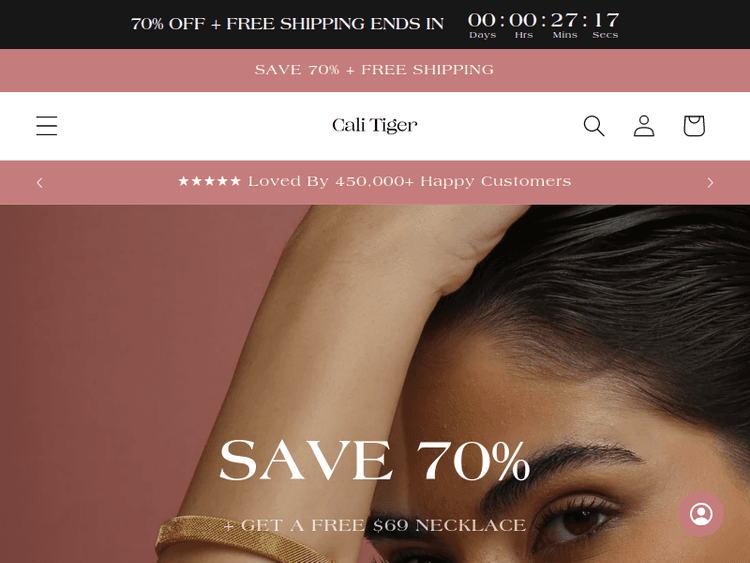The height and width of the screenshot is (563, 750).
Task: Click the 70% Off ends in countdown text
Action: pos(287,24)
